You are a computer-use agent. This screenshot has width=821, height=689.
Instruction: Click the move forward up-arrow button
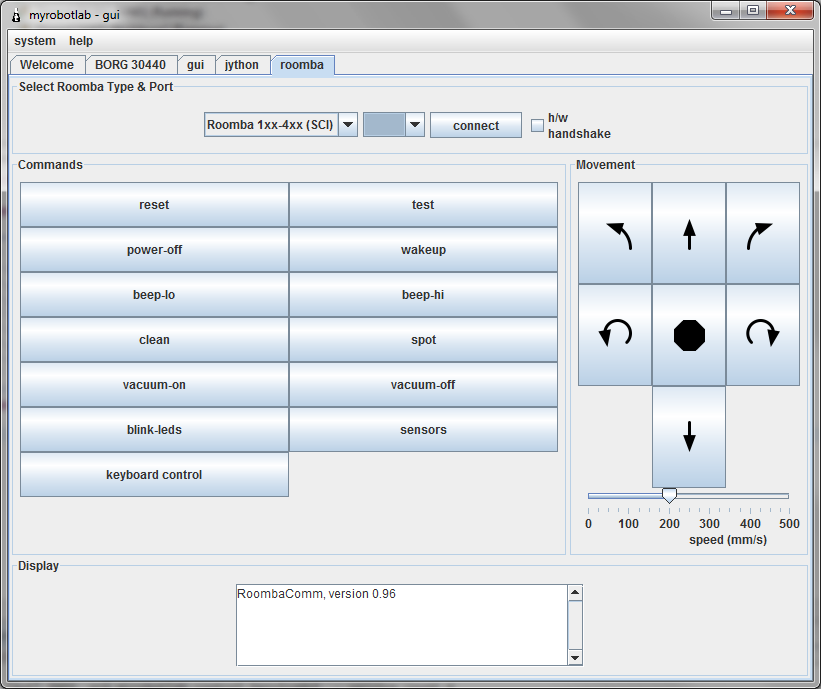pyautogui.click(x=689, y=234)
